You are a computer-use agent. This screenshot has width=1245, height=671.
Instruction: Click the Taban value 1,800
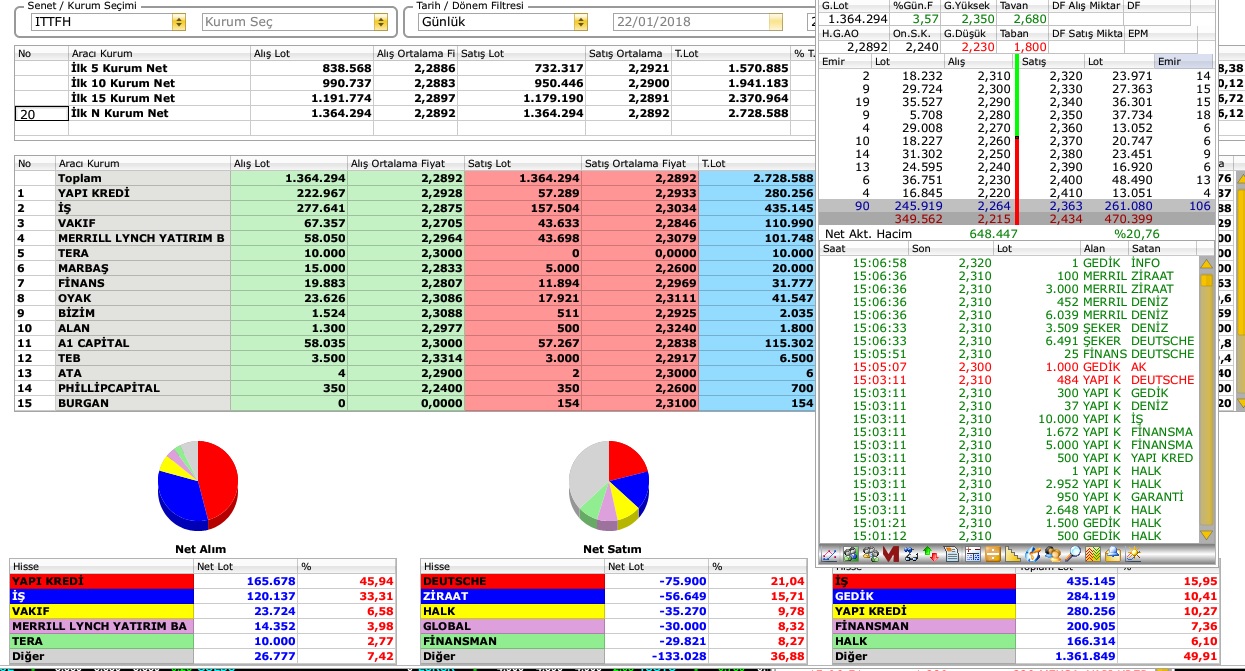pyautogui.click(x=1029, y=46)
